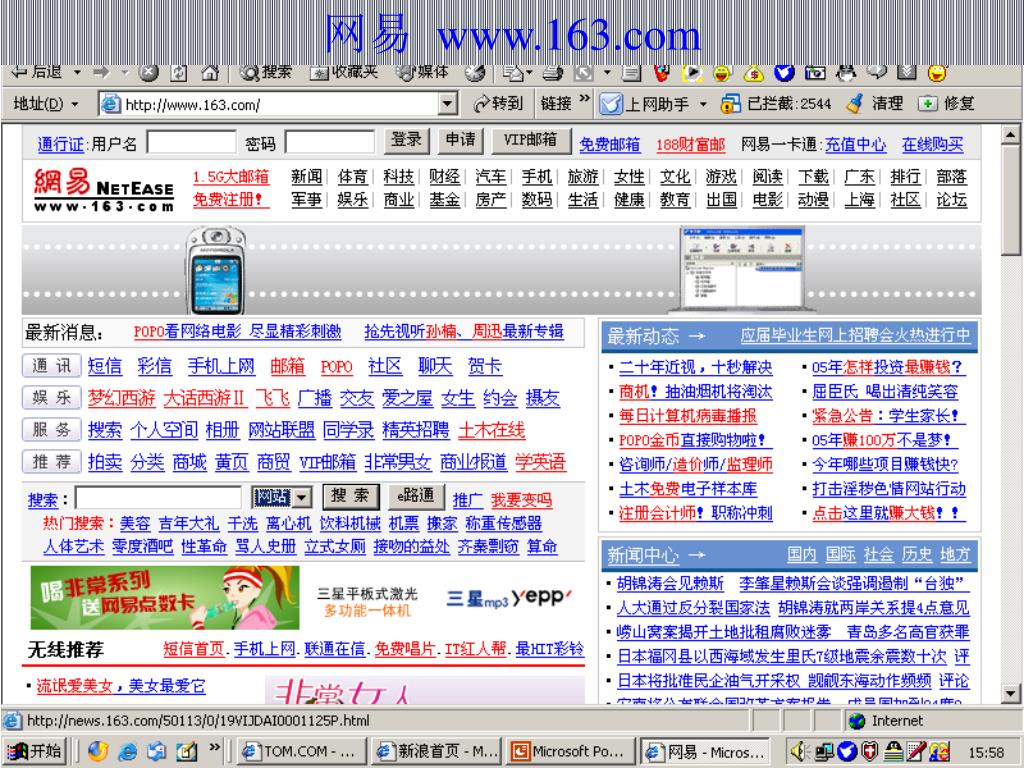Click the vertical scrollbar down arrow
1024x768 pixels.
pyautogui.click(x=1010, y=694)
